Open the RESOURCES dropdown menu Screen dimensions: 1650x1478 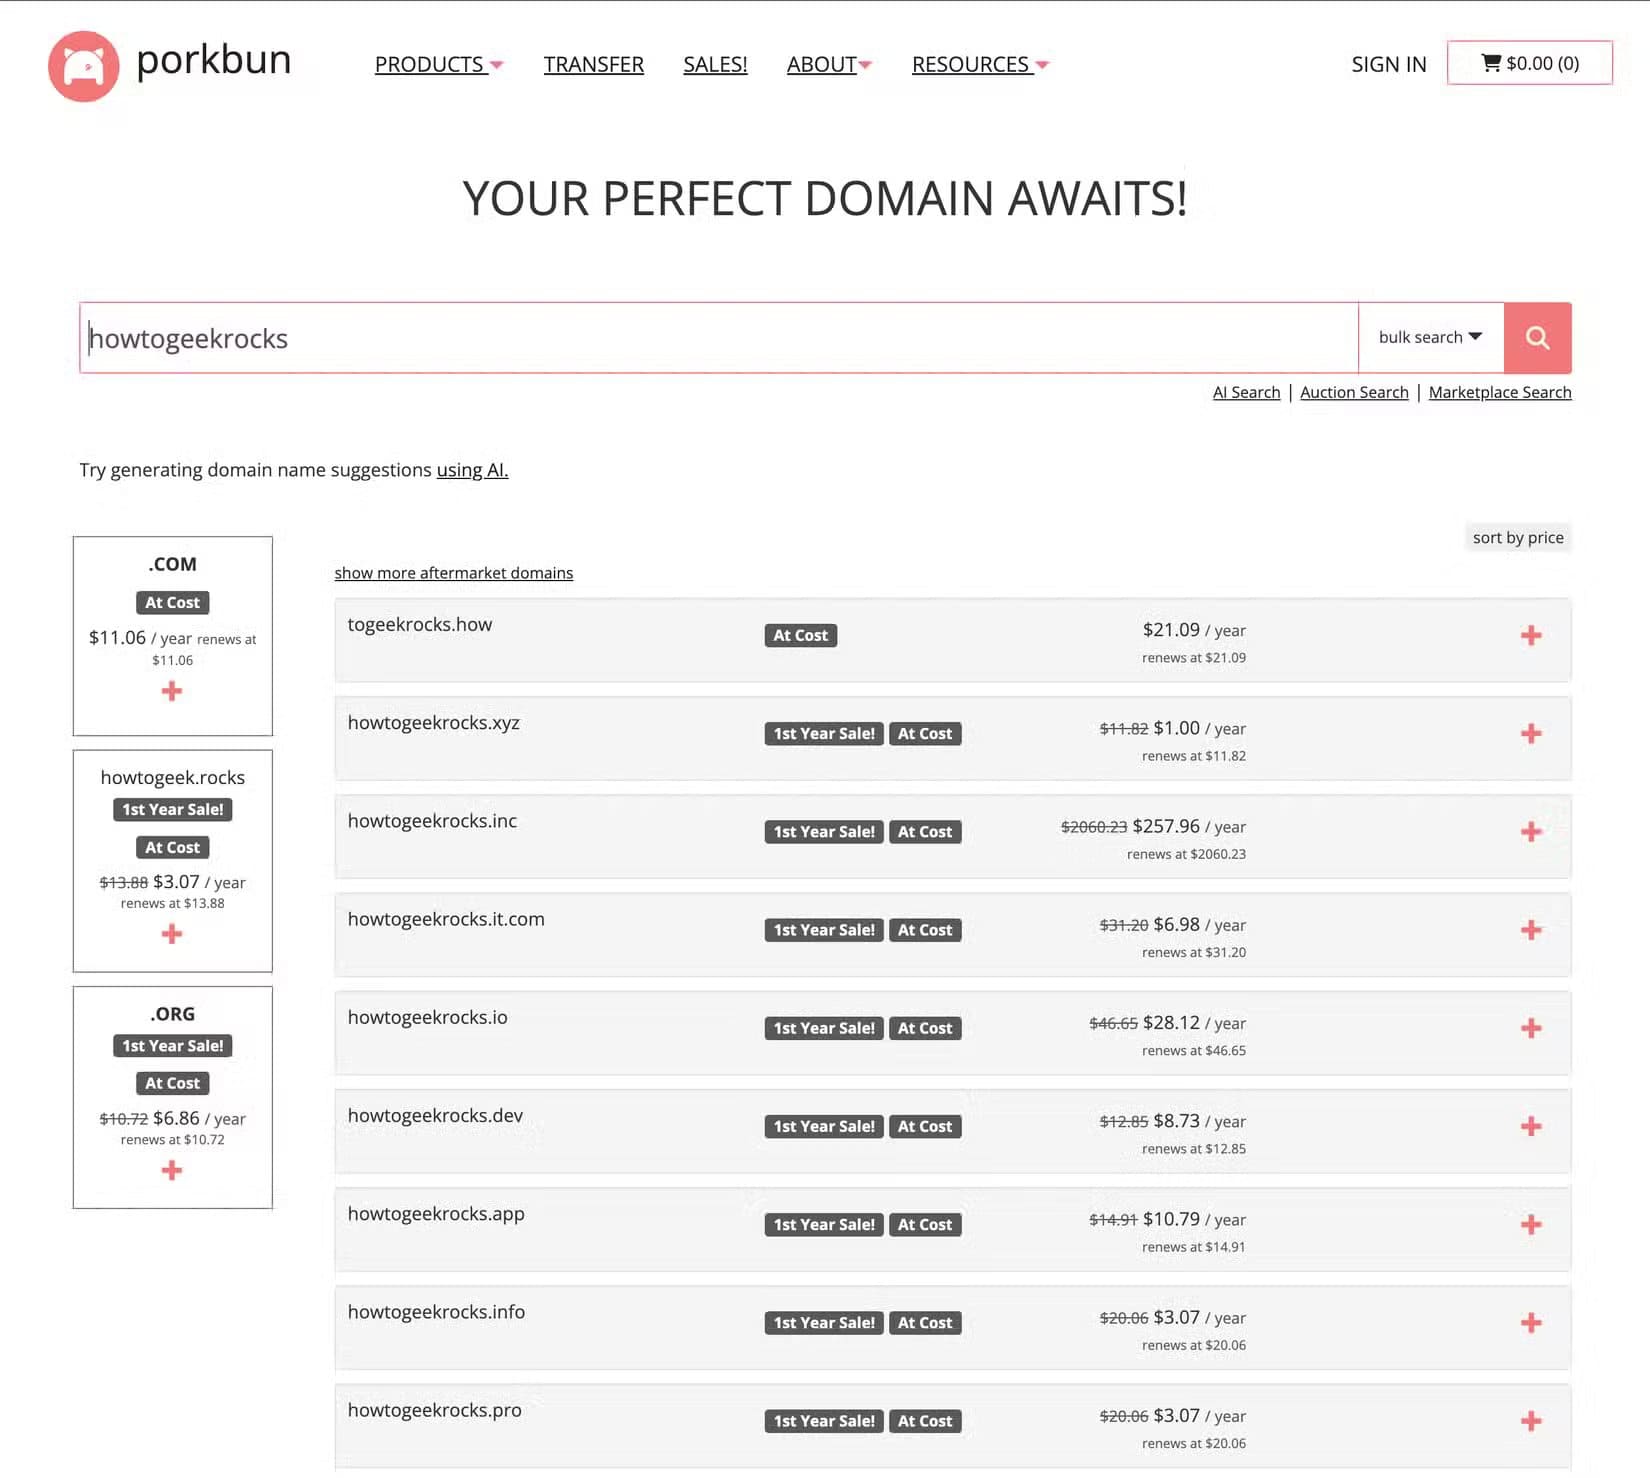click(x=980, y=64)
